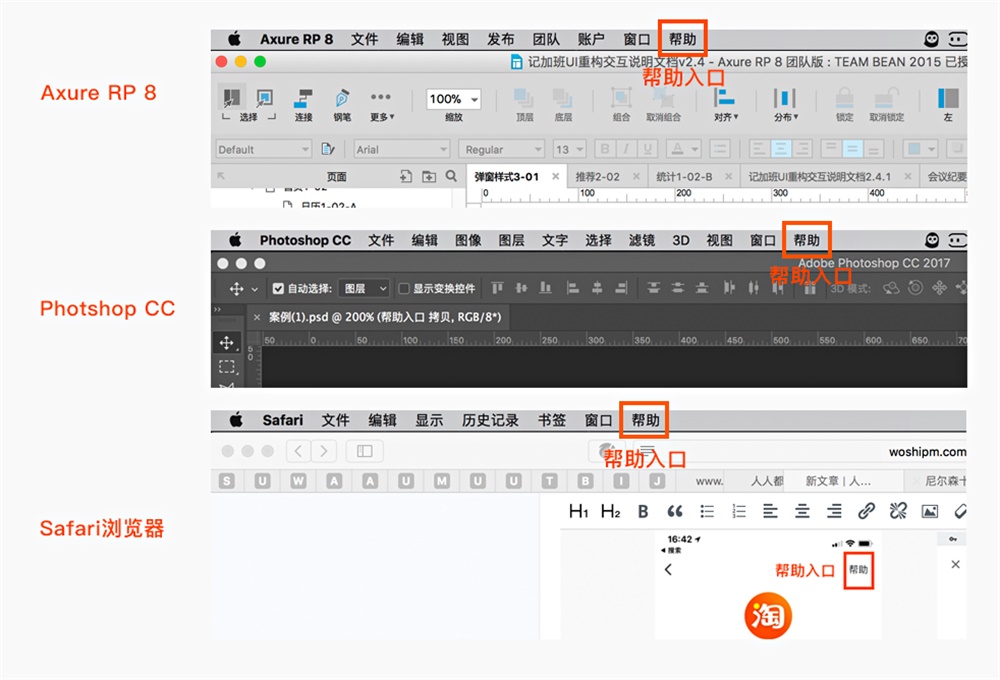Click the Safari back navigation arrow
This screenshot has height=680, width=1000.
click(x=298, y=451)
